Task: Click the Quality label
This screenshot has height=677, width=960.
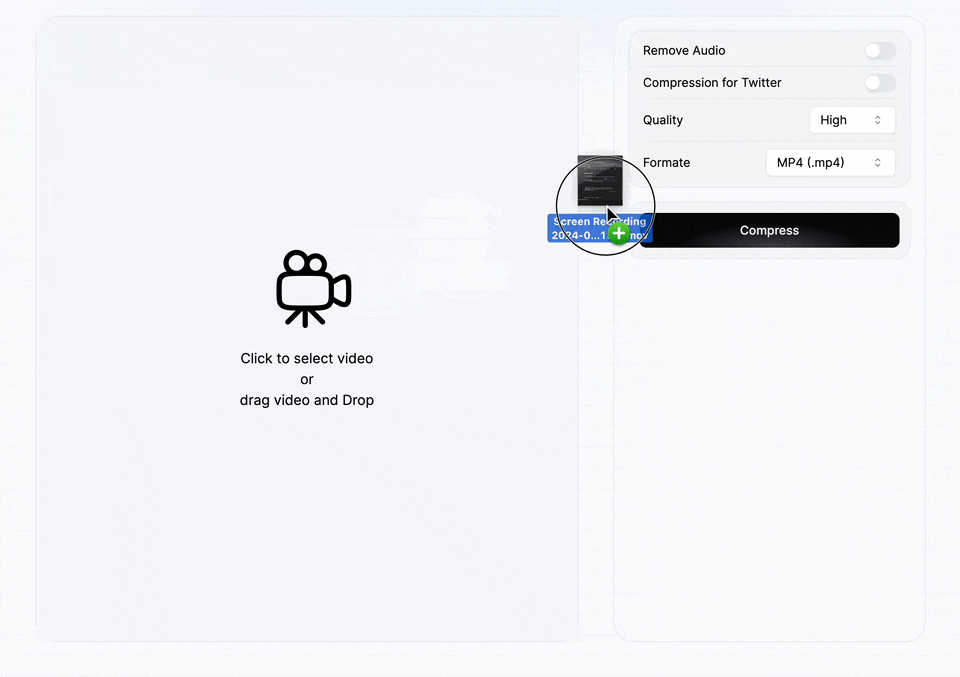Action: (662, 119)
